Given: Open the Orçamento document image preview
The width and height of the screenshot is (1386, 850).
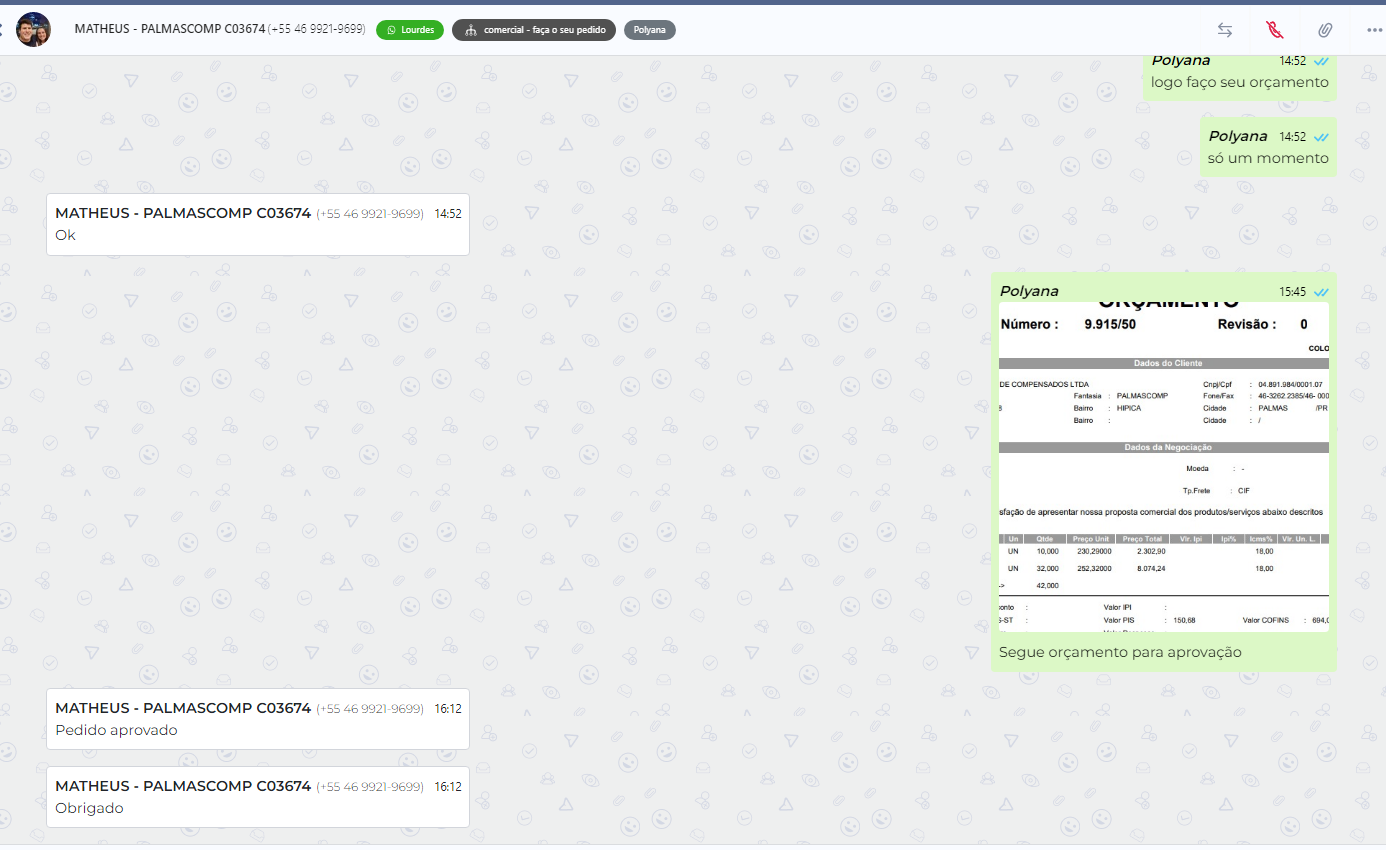Looking at the screenshot, I should pos(1164,466).
